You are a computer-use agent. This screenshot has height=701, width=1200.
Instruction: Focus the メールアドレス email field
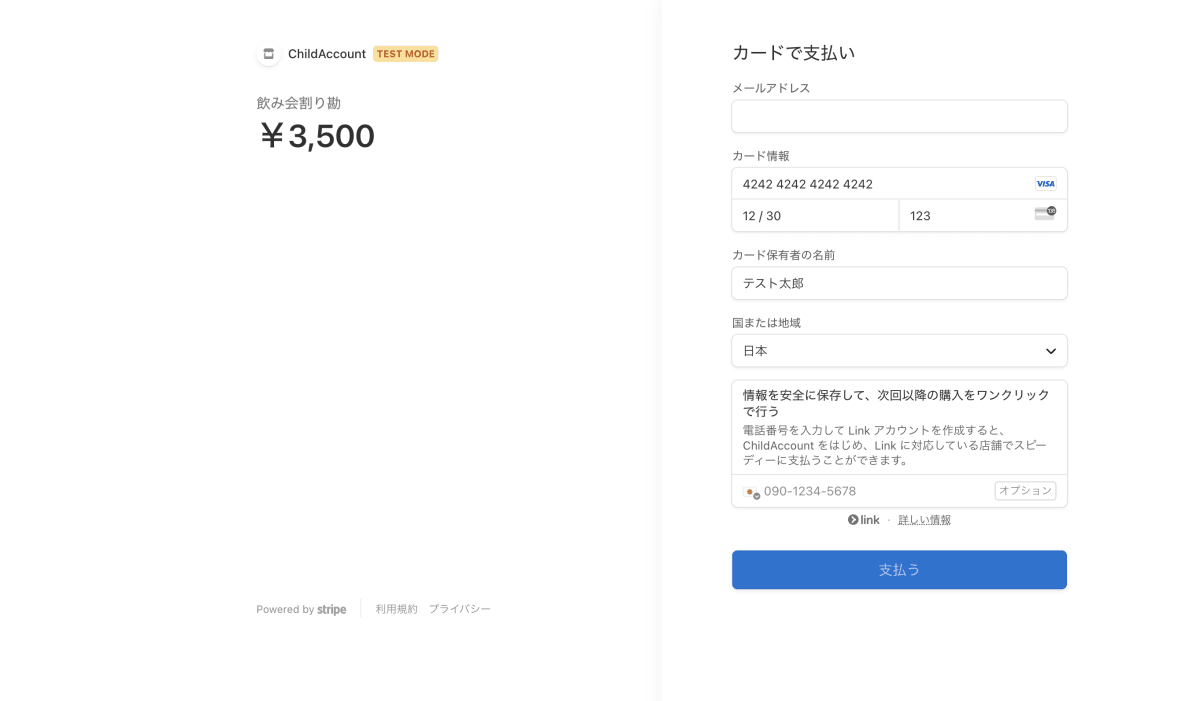(x=899, y=116)
